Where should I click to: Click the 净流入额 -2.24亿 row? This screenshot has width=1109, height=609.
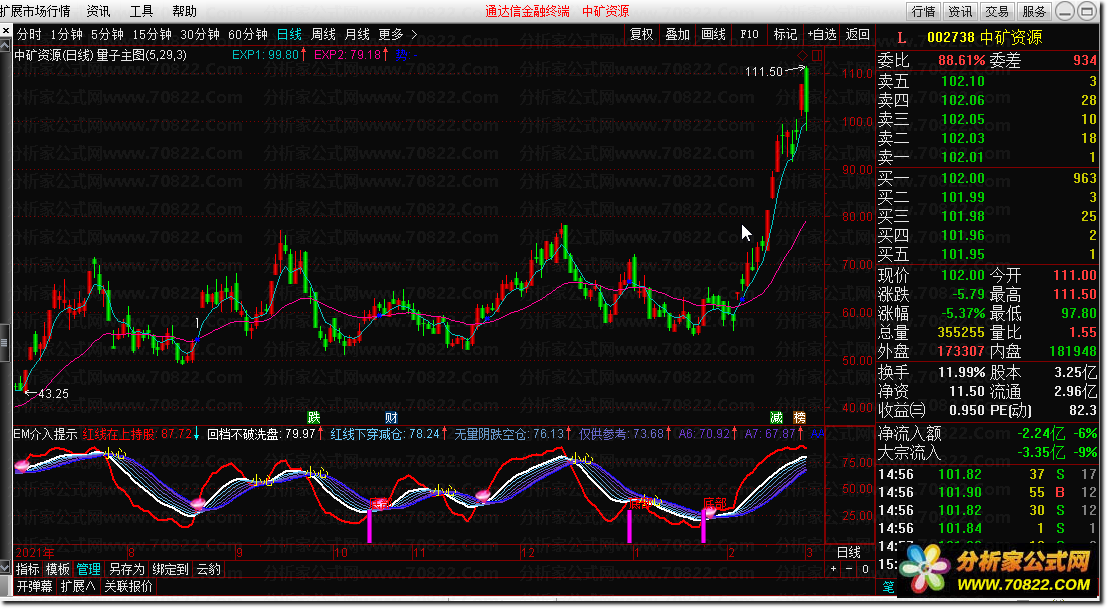987,433
